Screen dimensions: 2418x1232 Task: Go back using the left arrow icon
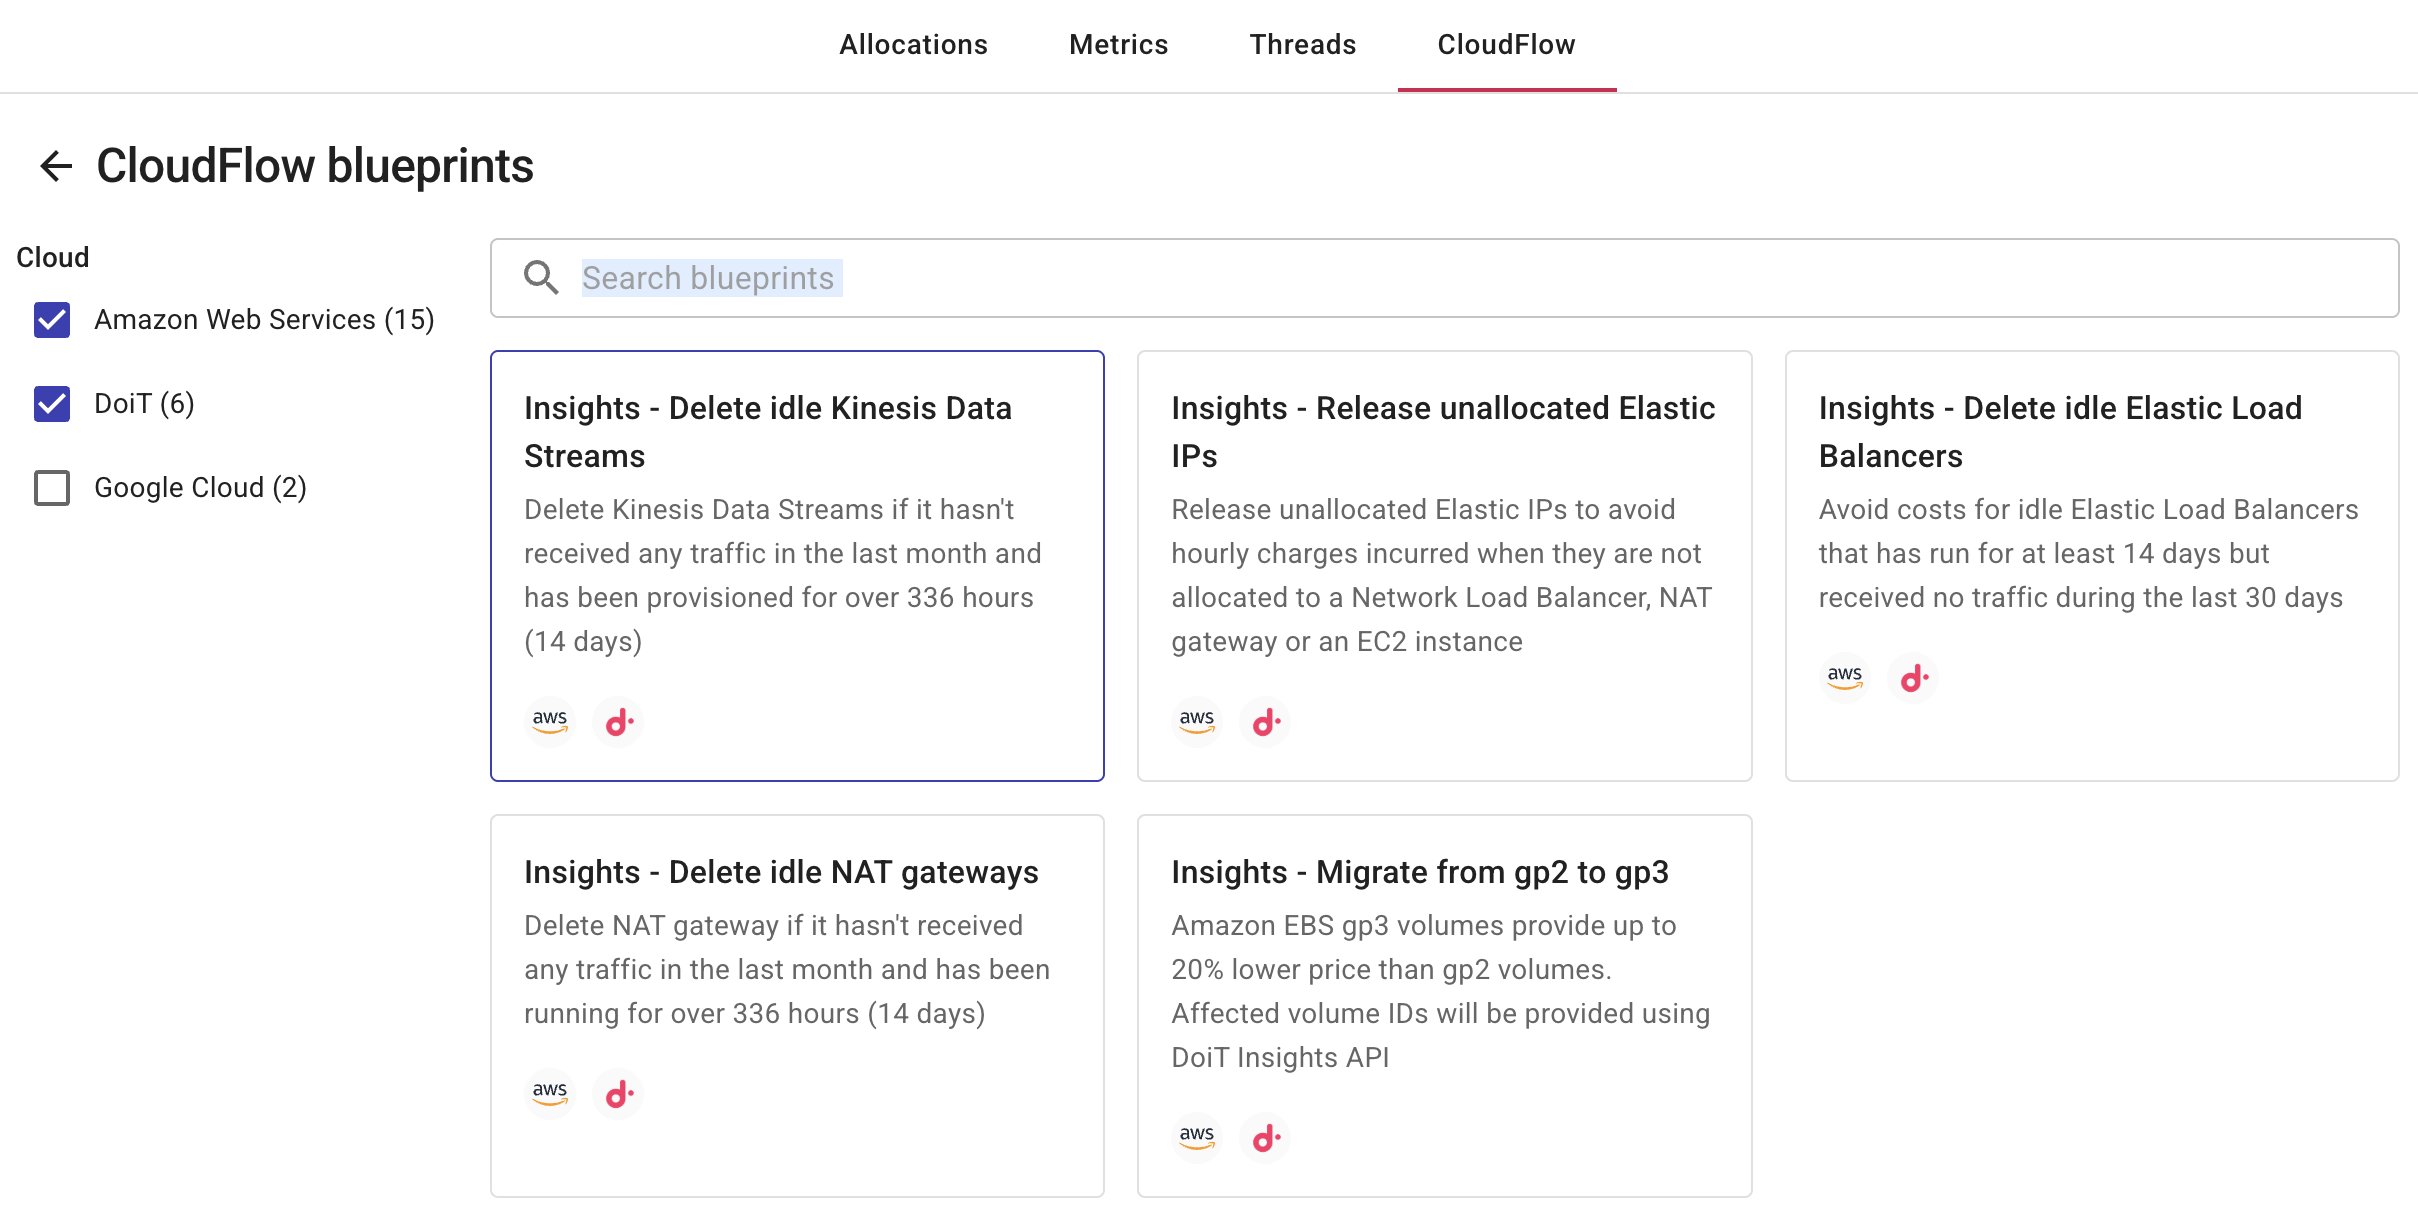(56, 166)
